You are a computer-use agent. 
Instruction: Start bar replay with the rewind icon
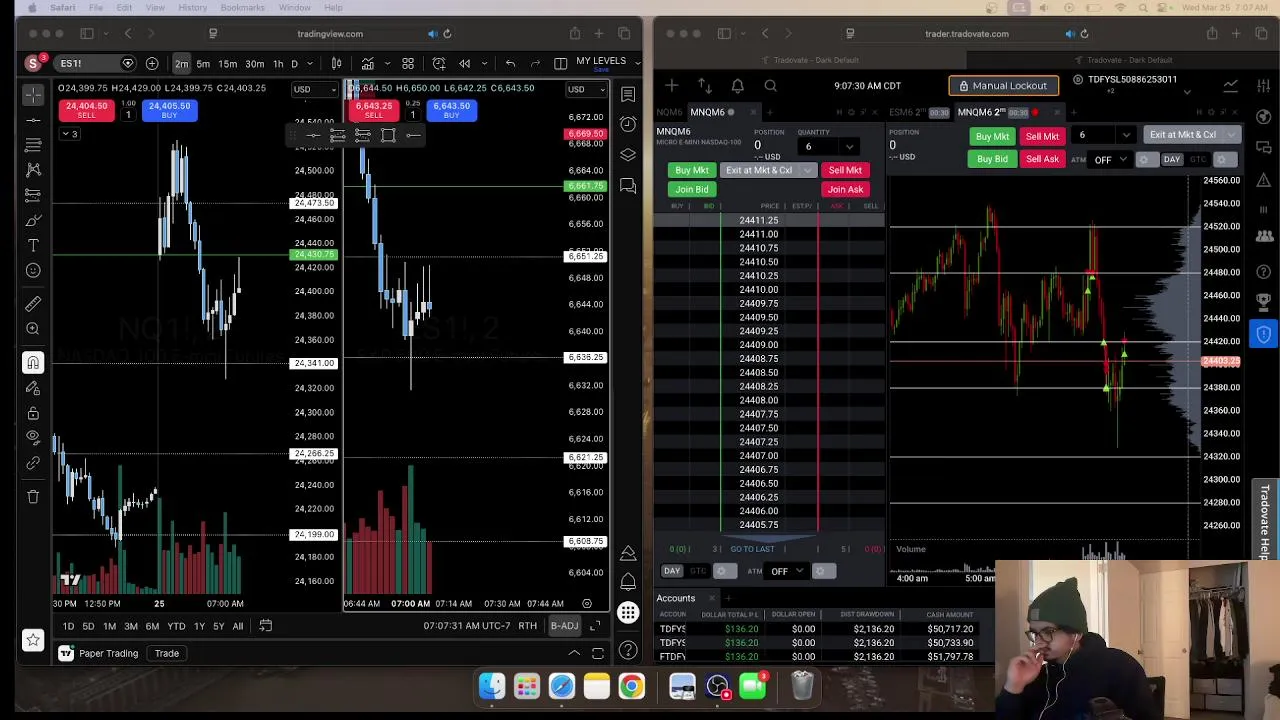click(x=465, y=64)
